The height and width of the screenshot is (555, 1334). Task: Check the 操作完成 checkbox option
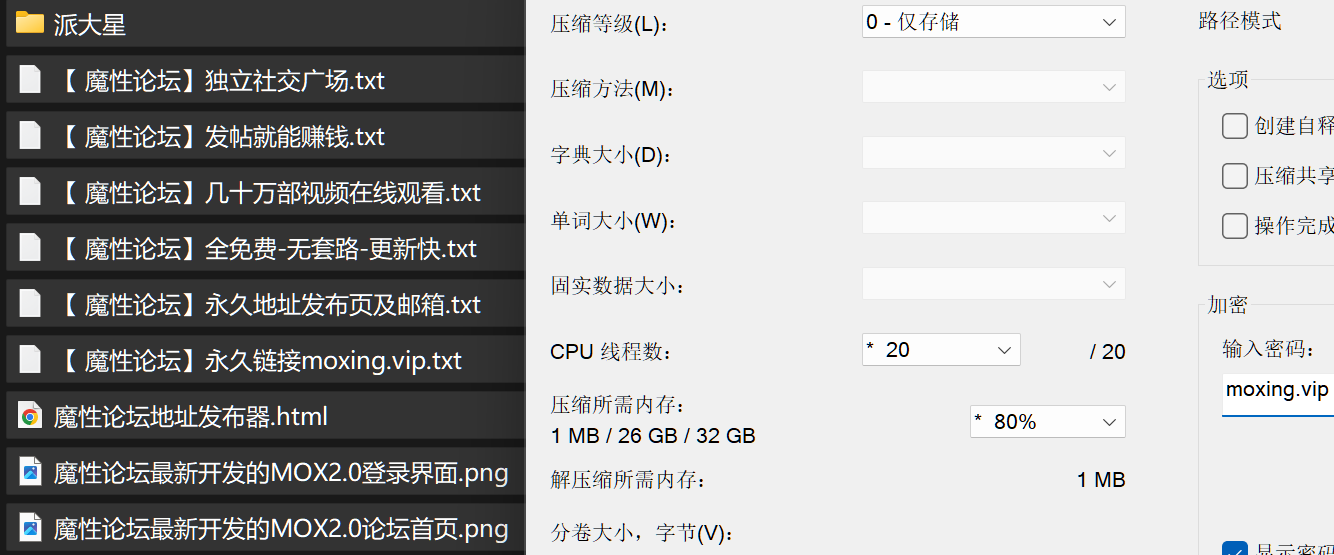1235,226
